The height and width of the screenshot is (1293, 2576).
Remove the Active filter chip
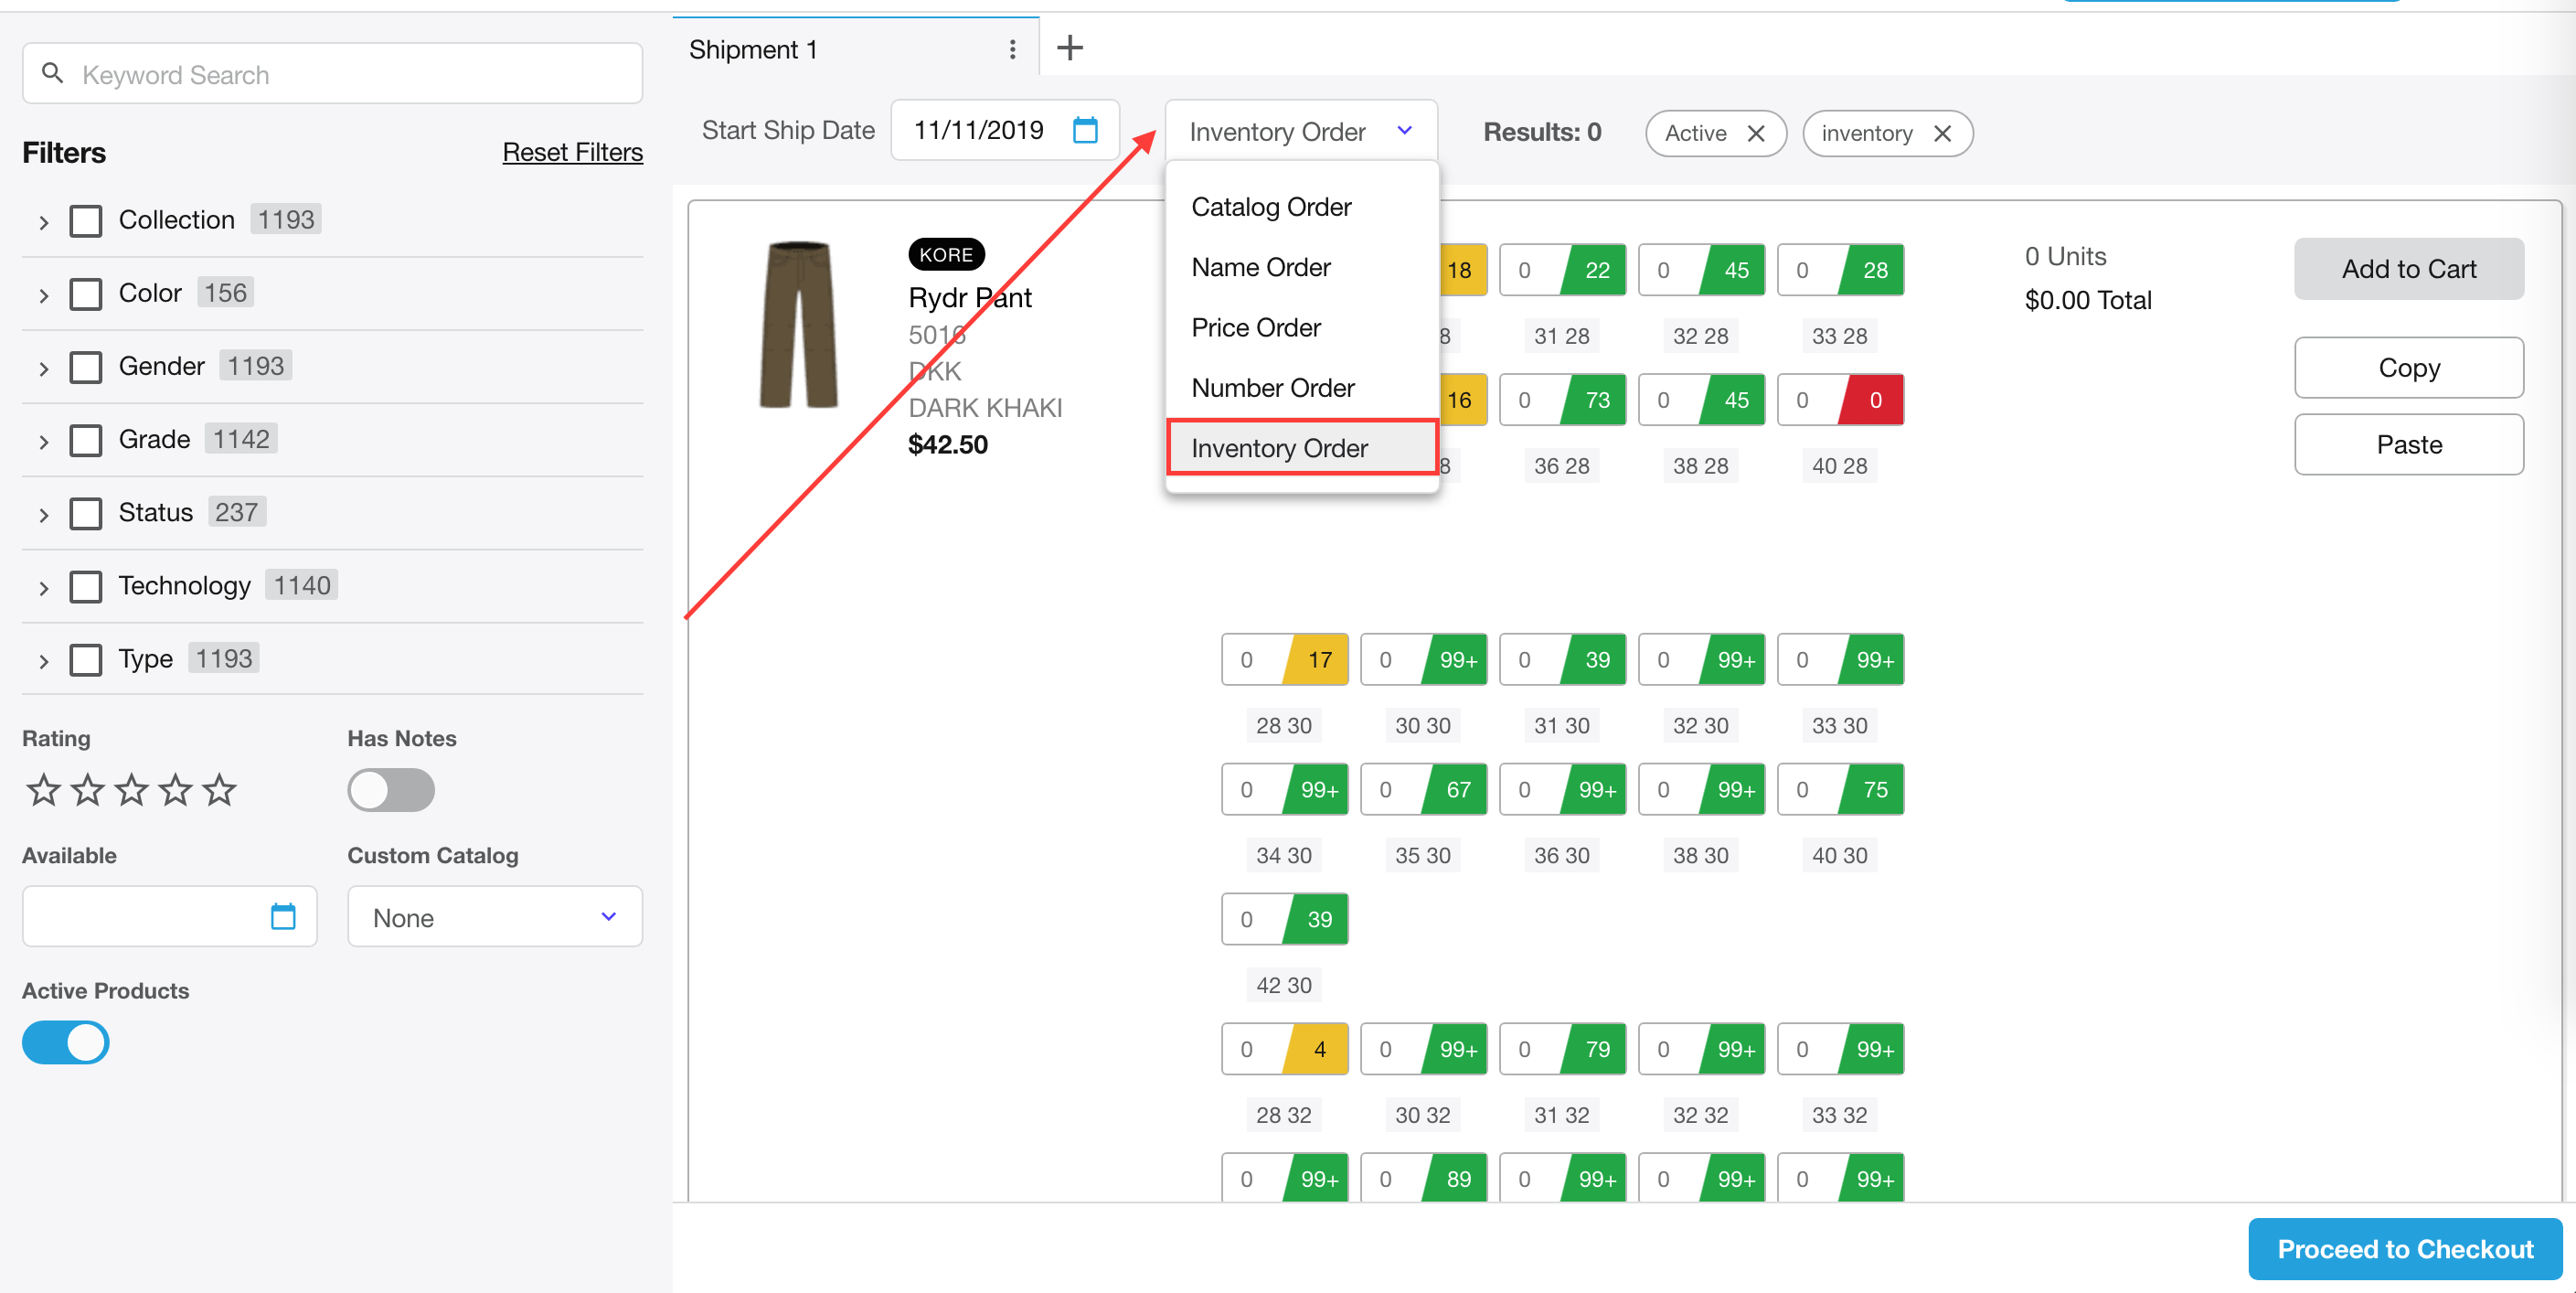pyautogui.click(x=1755, y=133)
